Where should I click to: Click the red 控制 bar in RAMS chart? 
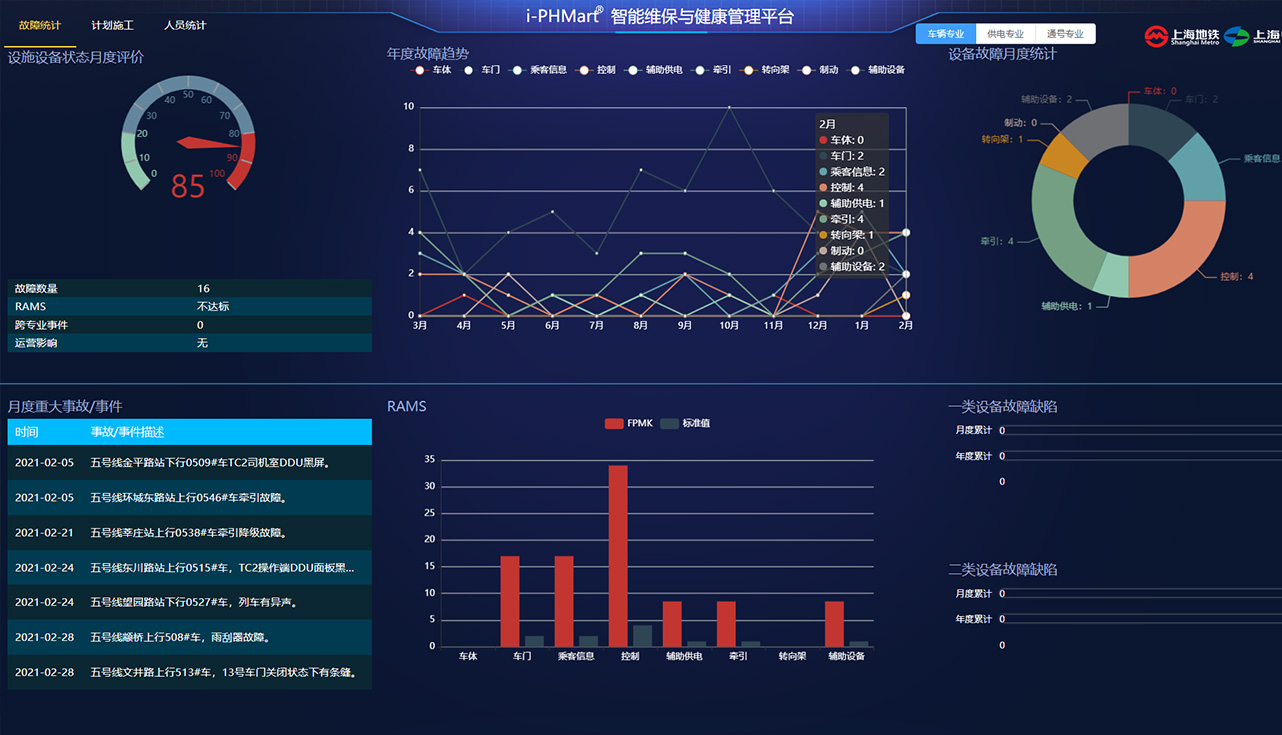pos(618,556)
